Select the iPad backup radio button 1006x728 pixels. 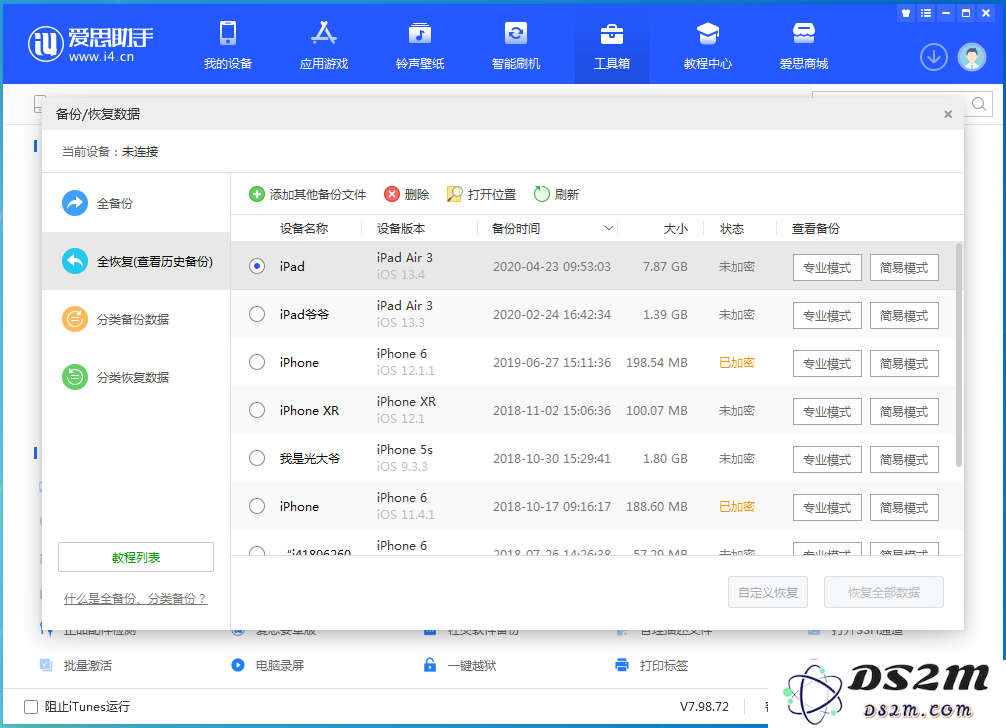click(257, 266)
